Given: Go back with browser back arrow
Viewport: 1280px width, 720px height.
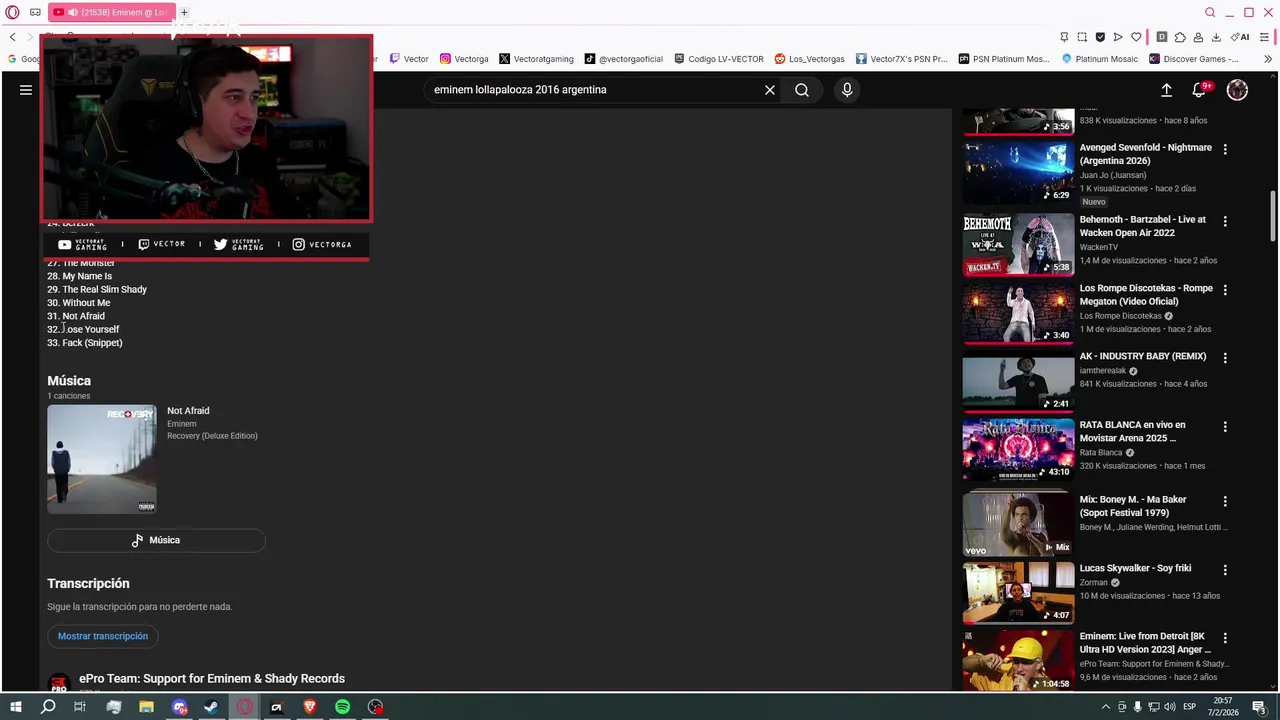Looking at the screenshot, I should click(12, 37).
